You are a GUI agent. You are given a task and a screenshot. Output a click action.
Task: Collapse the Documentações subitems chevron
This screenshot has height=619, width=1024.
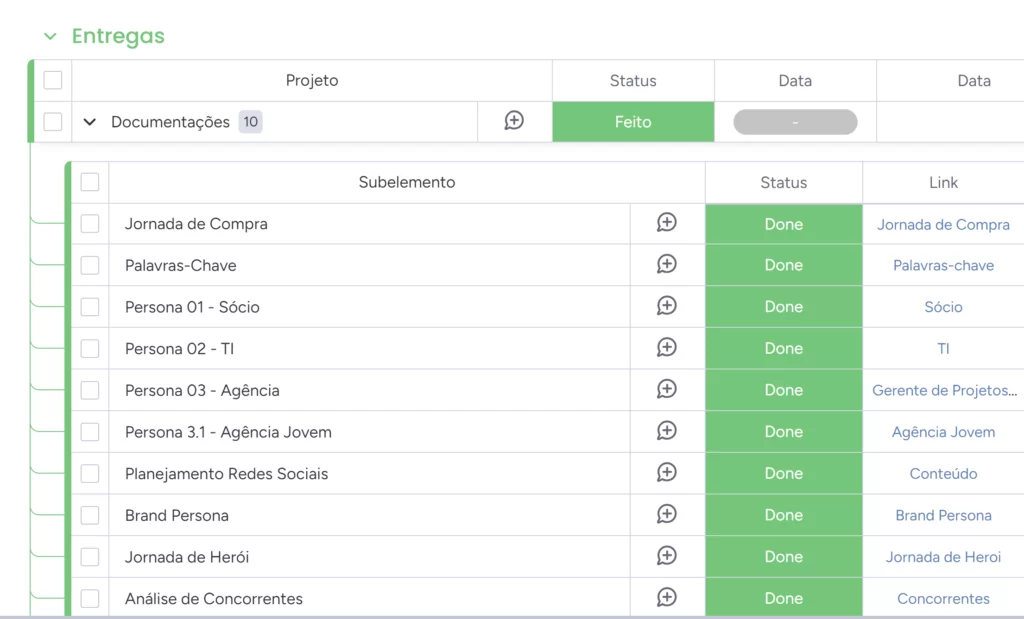90,122
